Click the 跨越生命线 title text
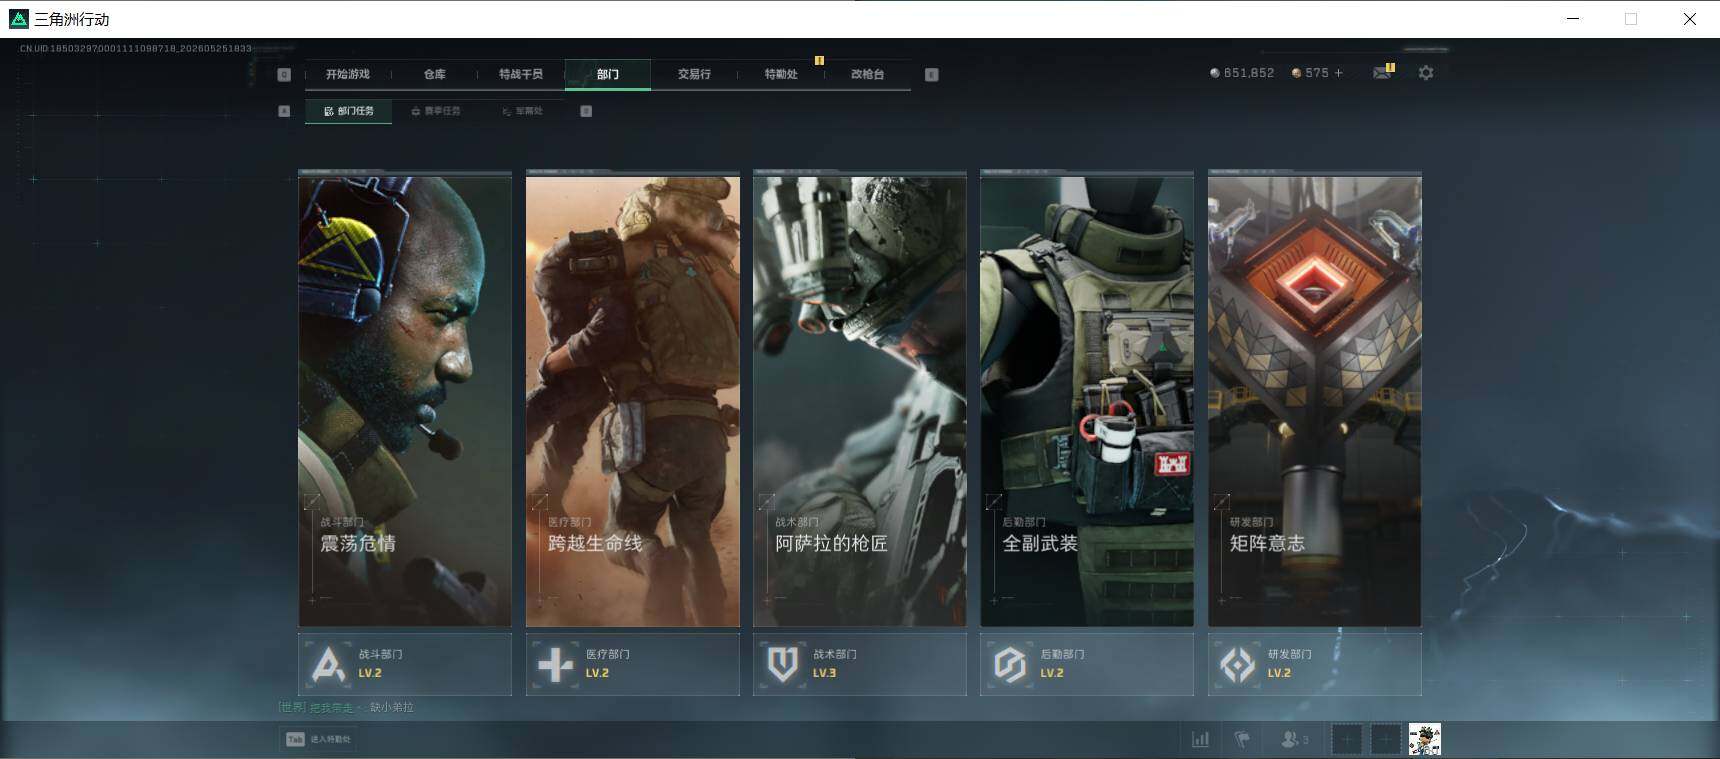This screenshot has height=759, width=1720. 595,543
